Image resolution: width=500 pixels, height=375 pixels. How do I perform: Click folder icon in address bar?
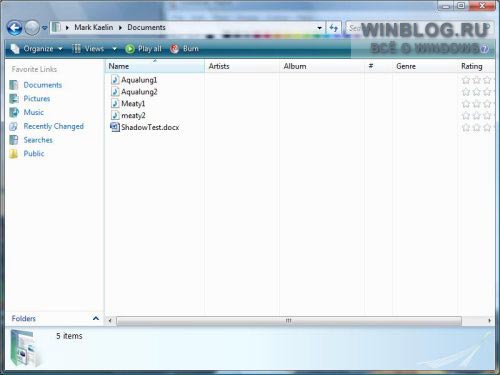pyautogui.click(x=57, y=27)
